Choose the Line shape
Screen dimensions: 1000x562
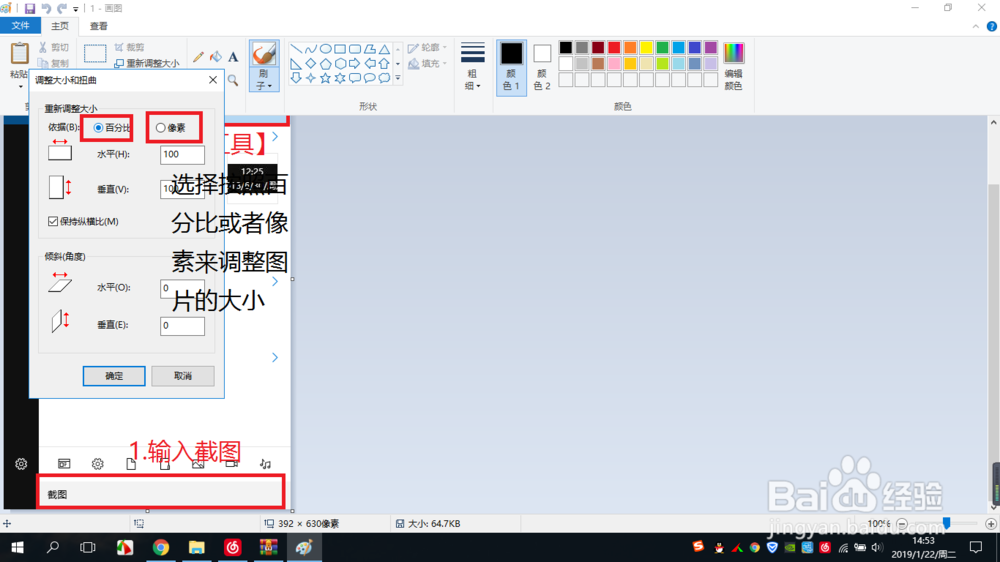(x=296, y=49)
